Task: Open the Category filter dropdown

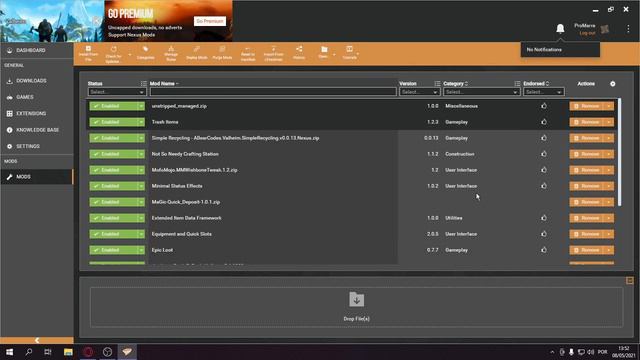Action: click(481, 92)
